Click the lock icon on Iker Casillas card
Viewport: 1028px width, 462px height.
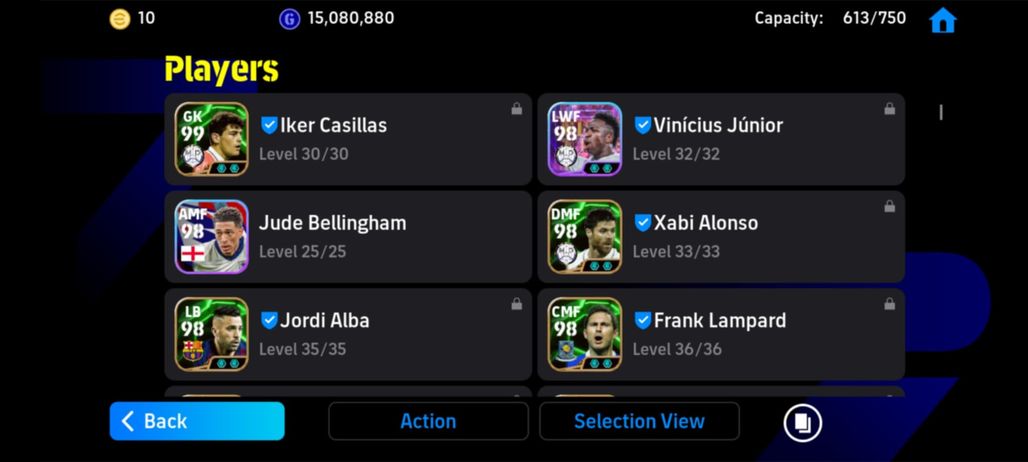point(517,109)
